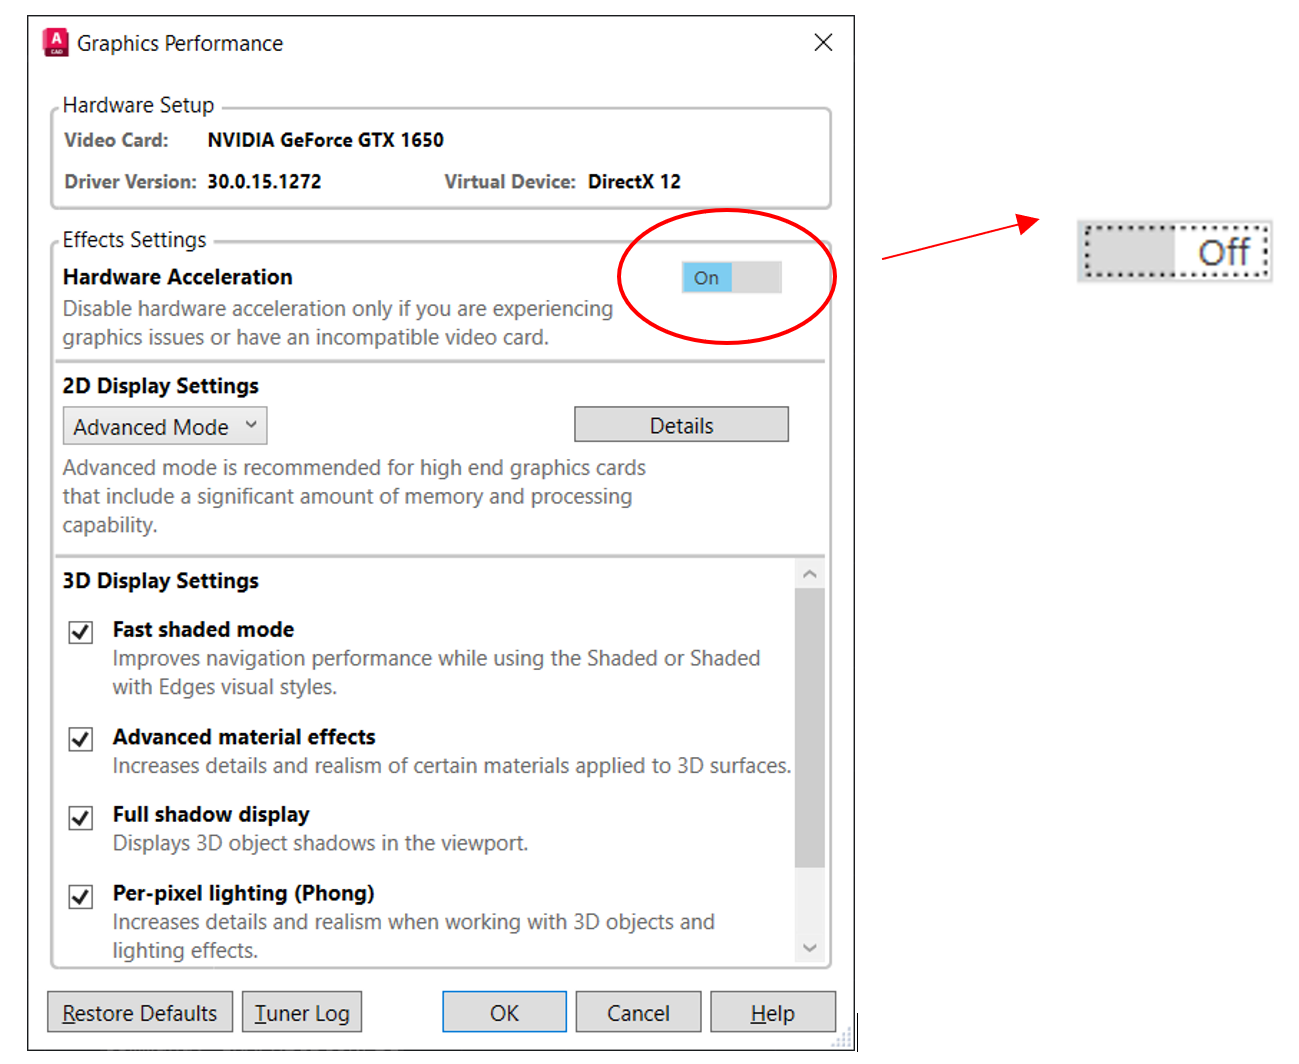Uncheck Fast shaded mode checkbox
The height and width of the screenshot is (1064, 1299).
pyautogui.click(x=81, y=632)
